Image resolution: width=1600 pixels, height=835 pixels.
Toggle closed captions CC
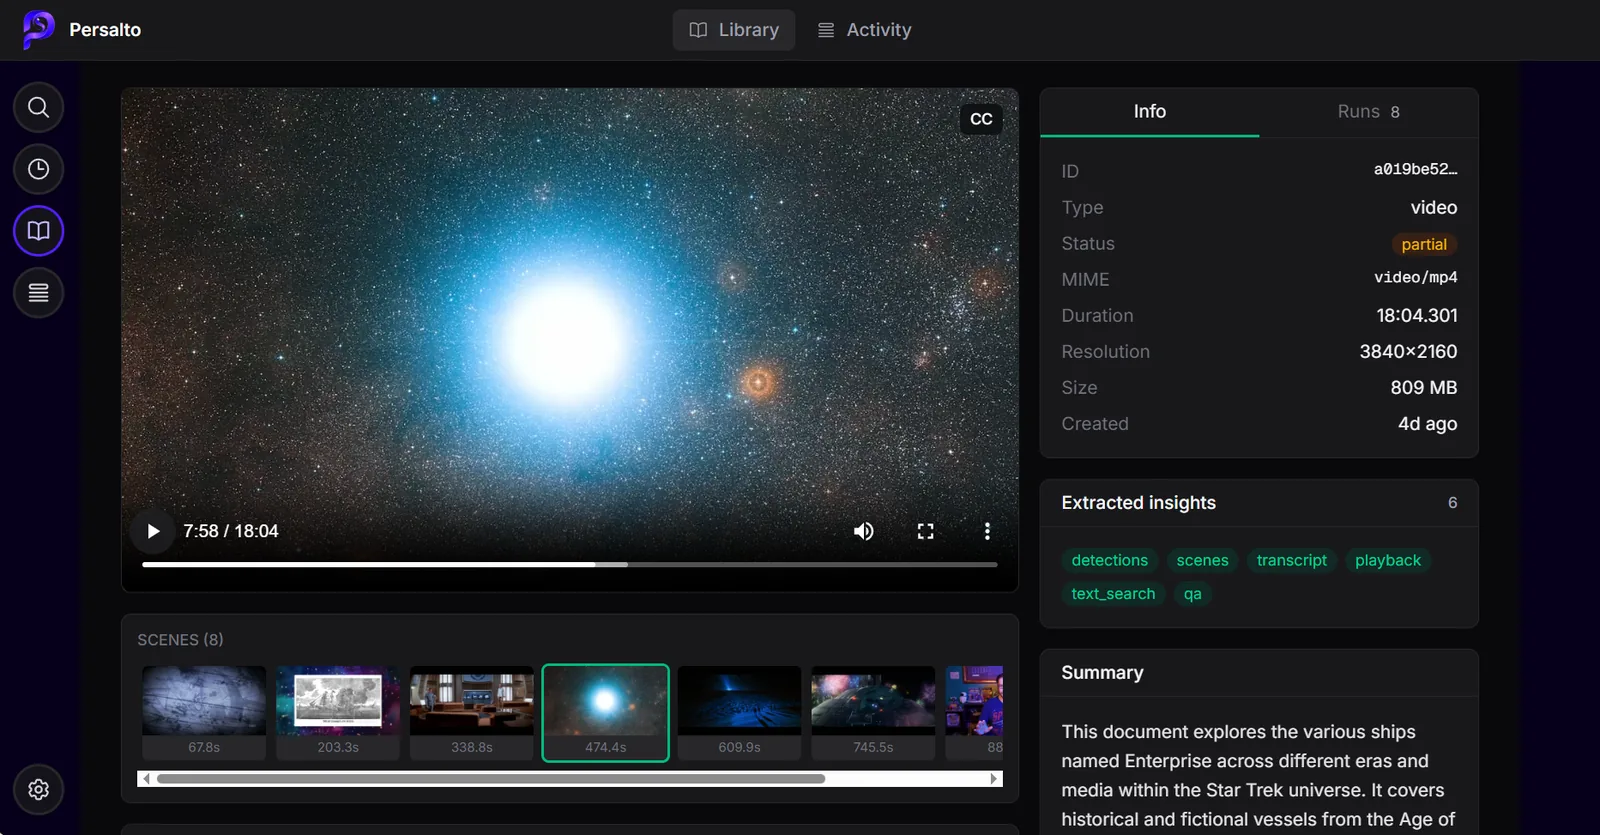pyautogui.click(x=981, y=119)
